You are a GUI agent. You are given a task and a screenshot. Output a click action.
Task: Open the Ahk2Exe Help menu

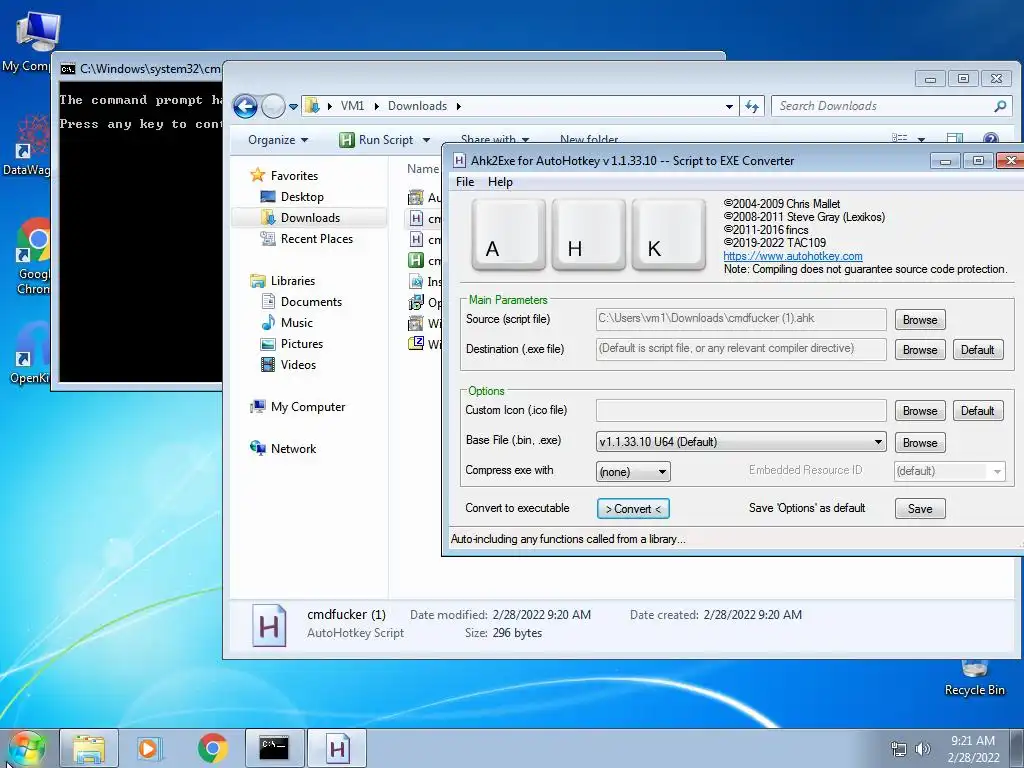coord(500,182)
